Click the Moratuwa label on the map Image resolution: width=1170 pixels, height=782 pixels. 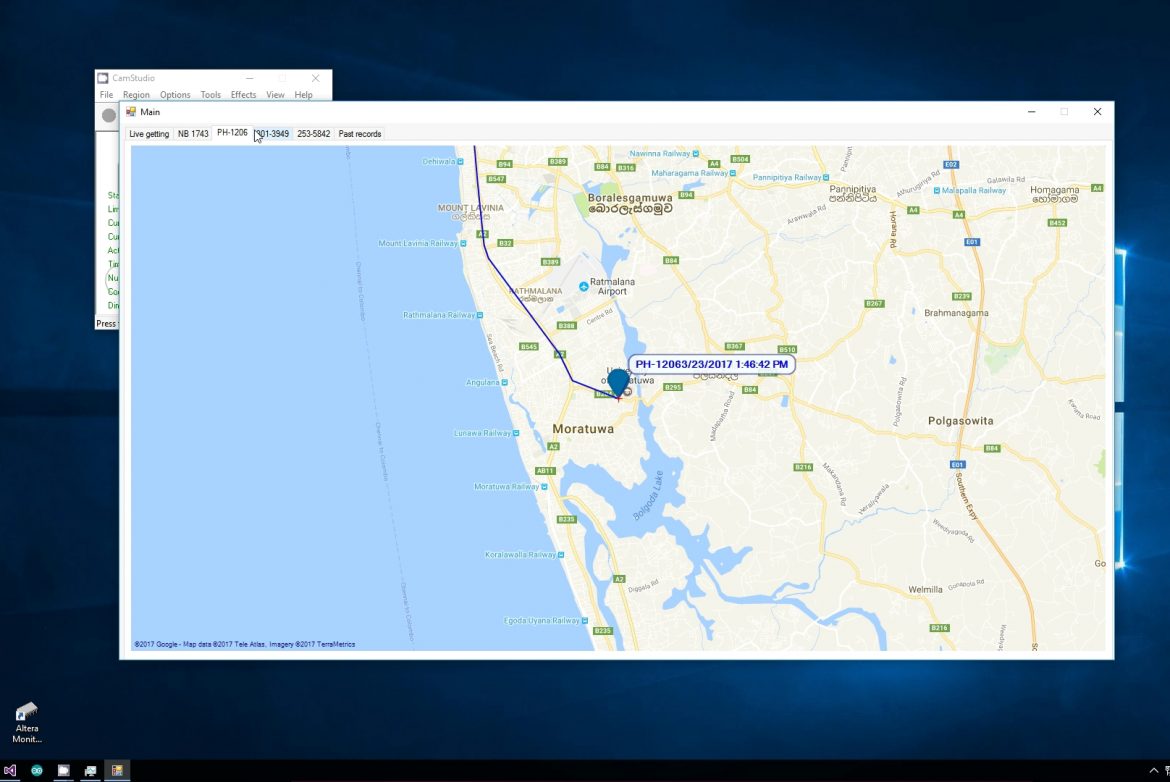pyautogui.click(x=583, y=428)
